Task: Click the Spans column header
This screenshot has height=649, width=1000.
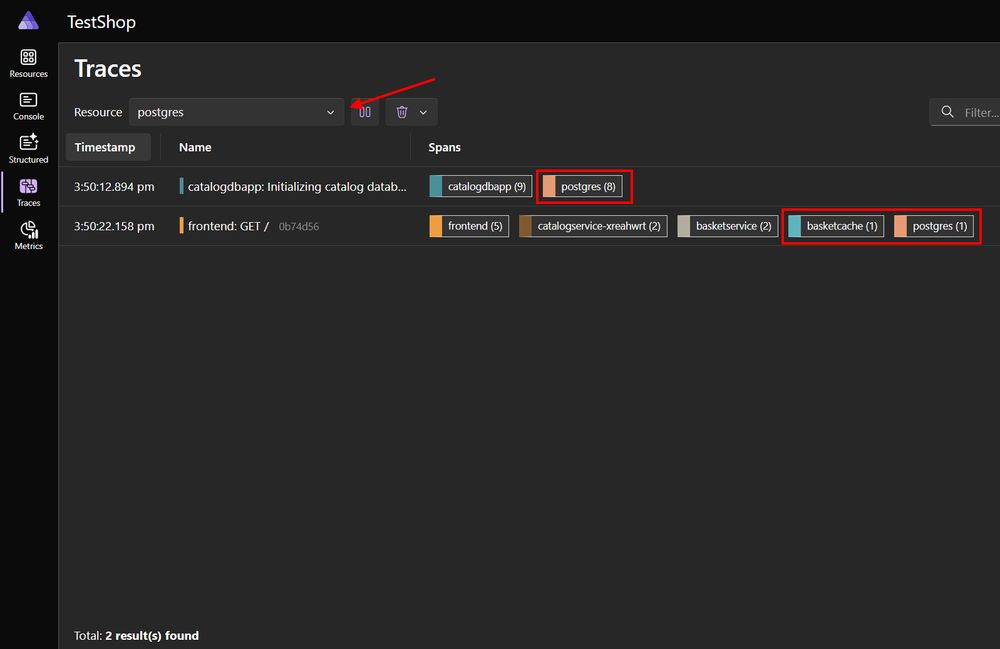Action: [x=445, y=147]
